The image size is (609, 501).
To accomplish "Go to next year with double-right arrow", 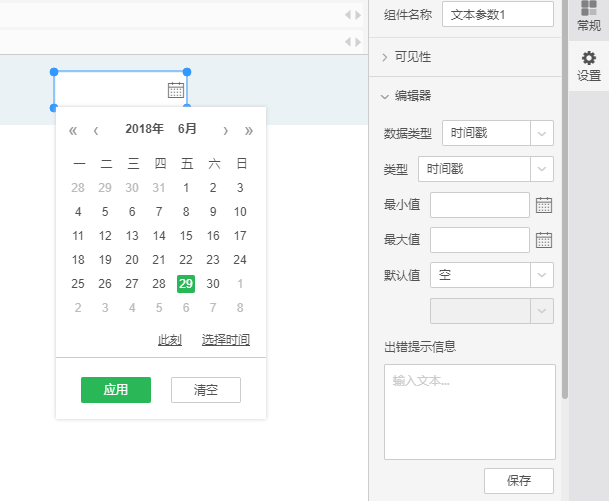I will (x=249, y=130).
